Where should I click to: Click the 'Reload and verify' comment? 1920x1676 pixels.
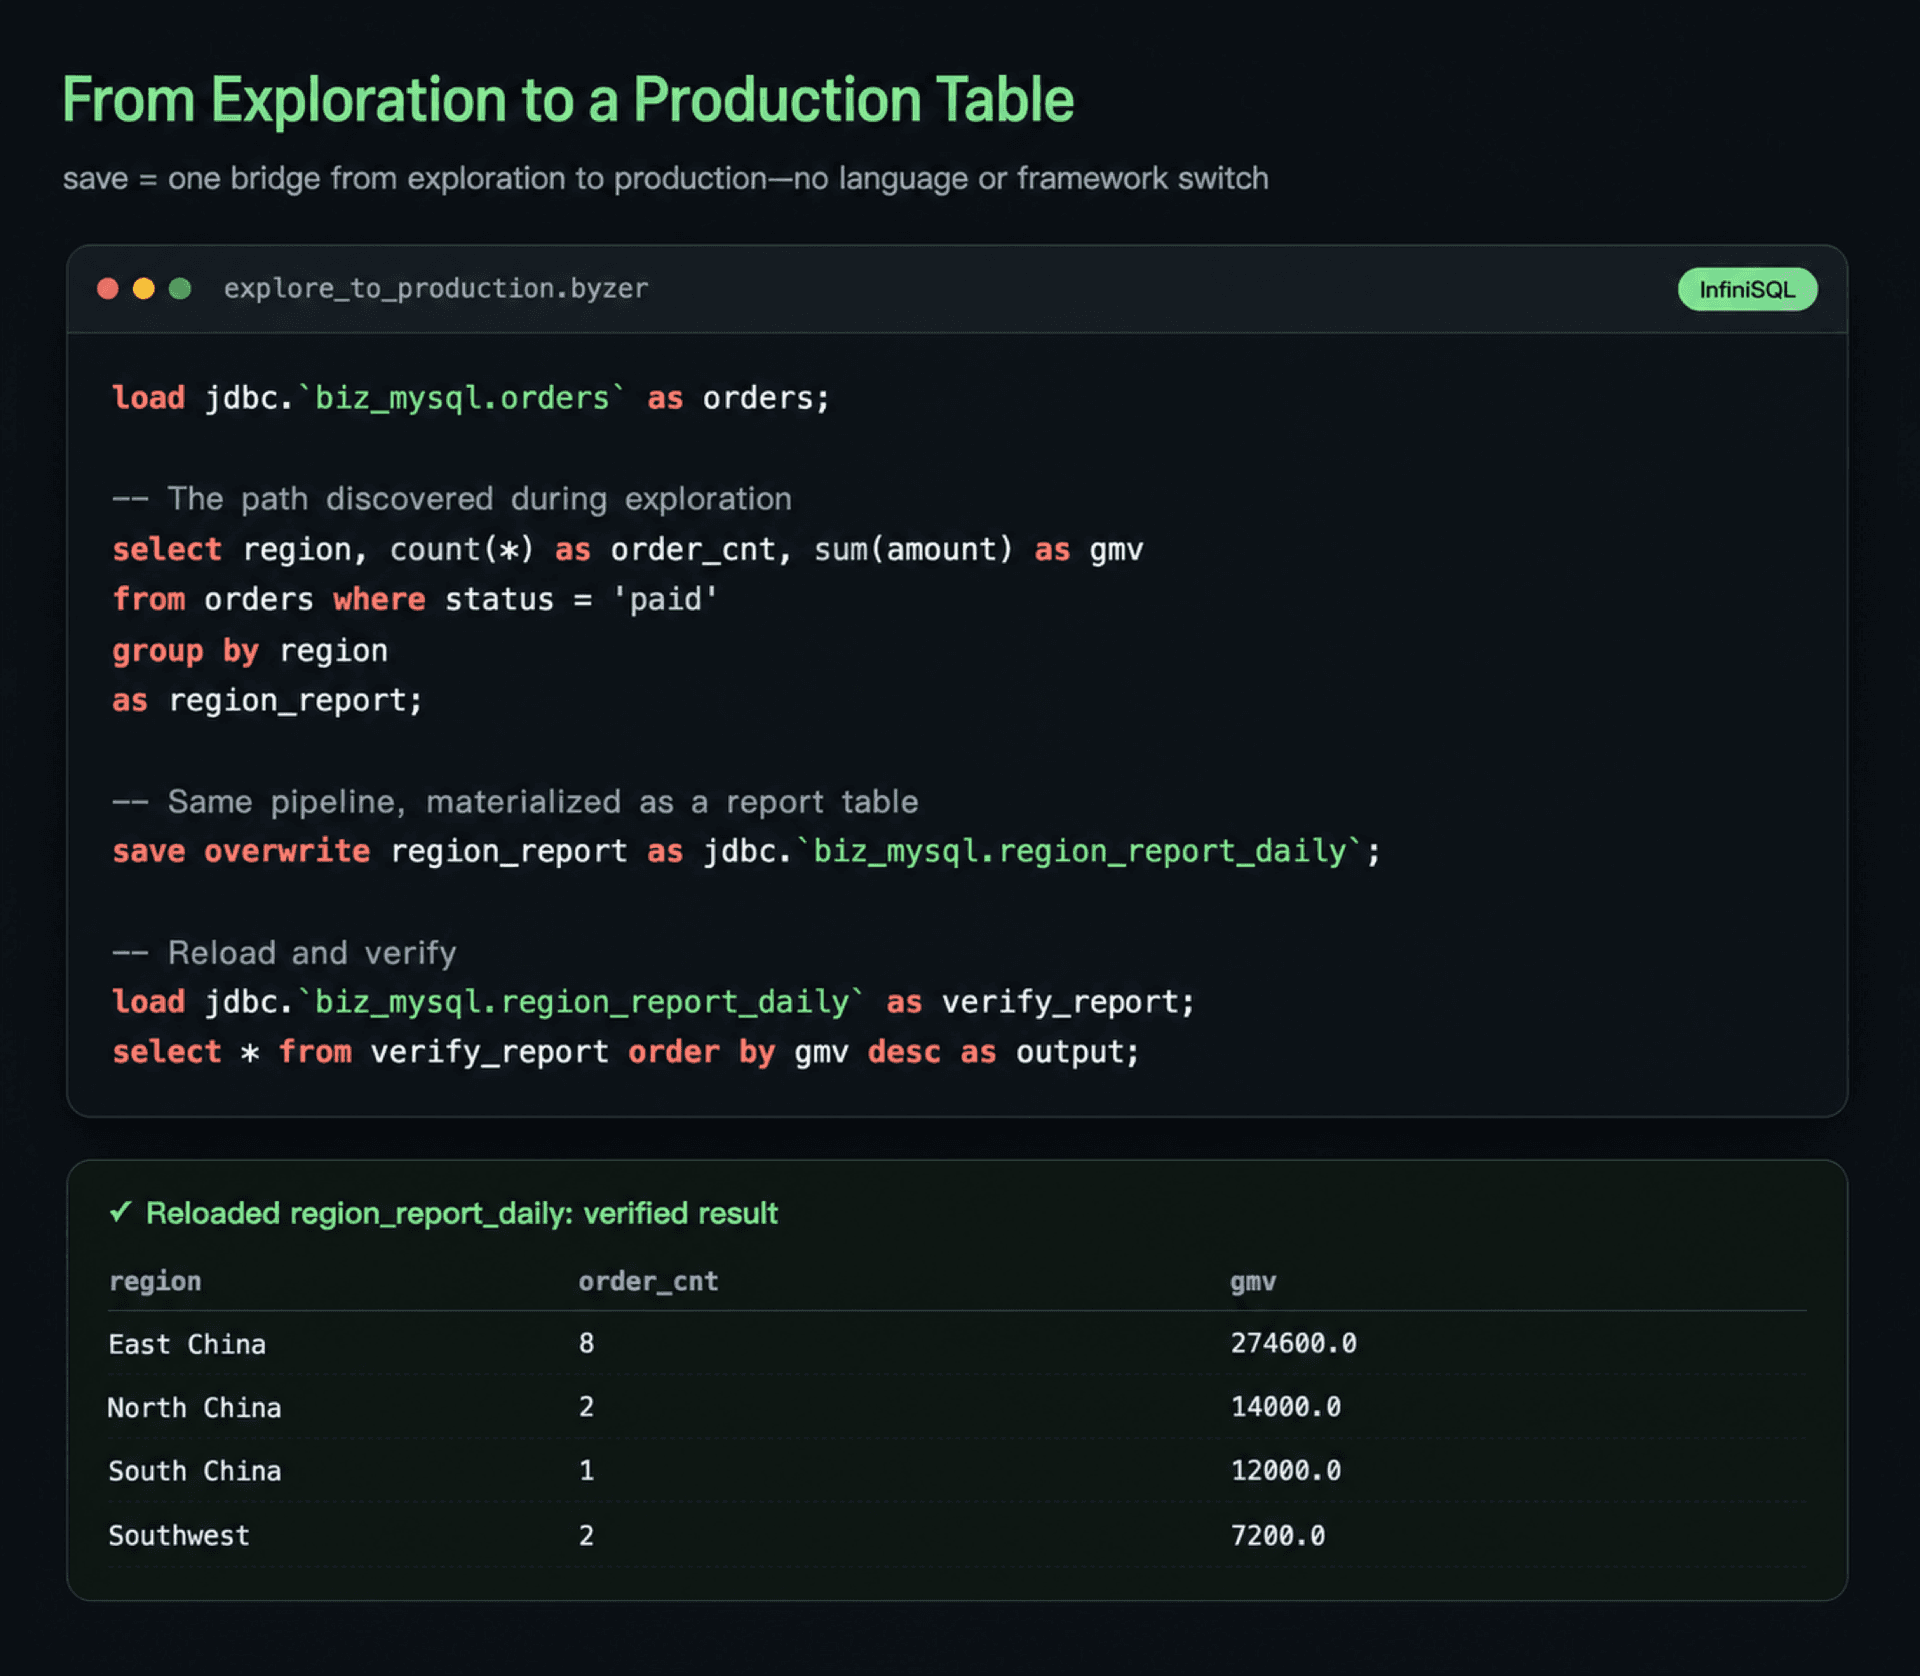[284, 952]
